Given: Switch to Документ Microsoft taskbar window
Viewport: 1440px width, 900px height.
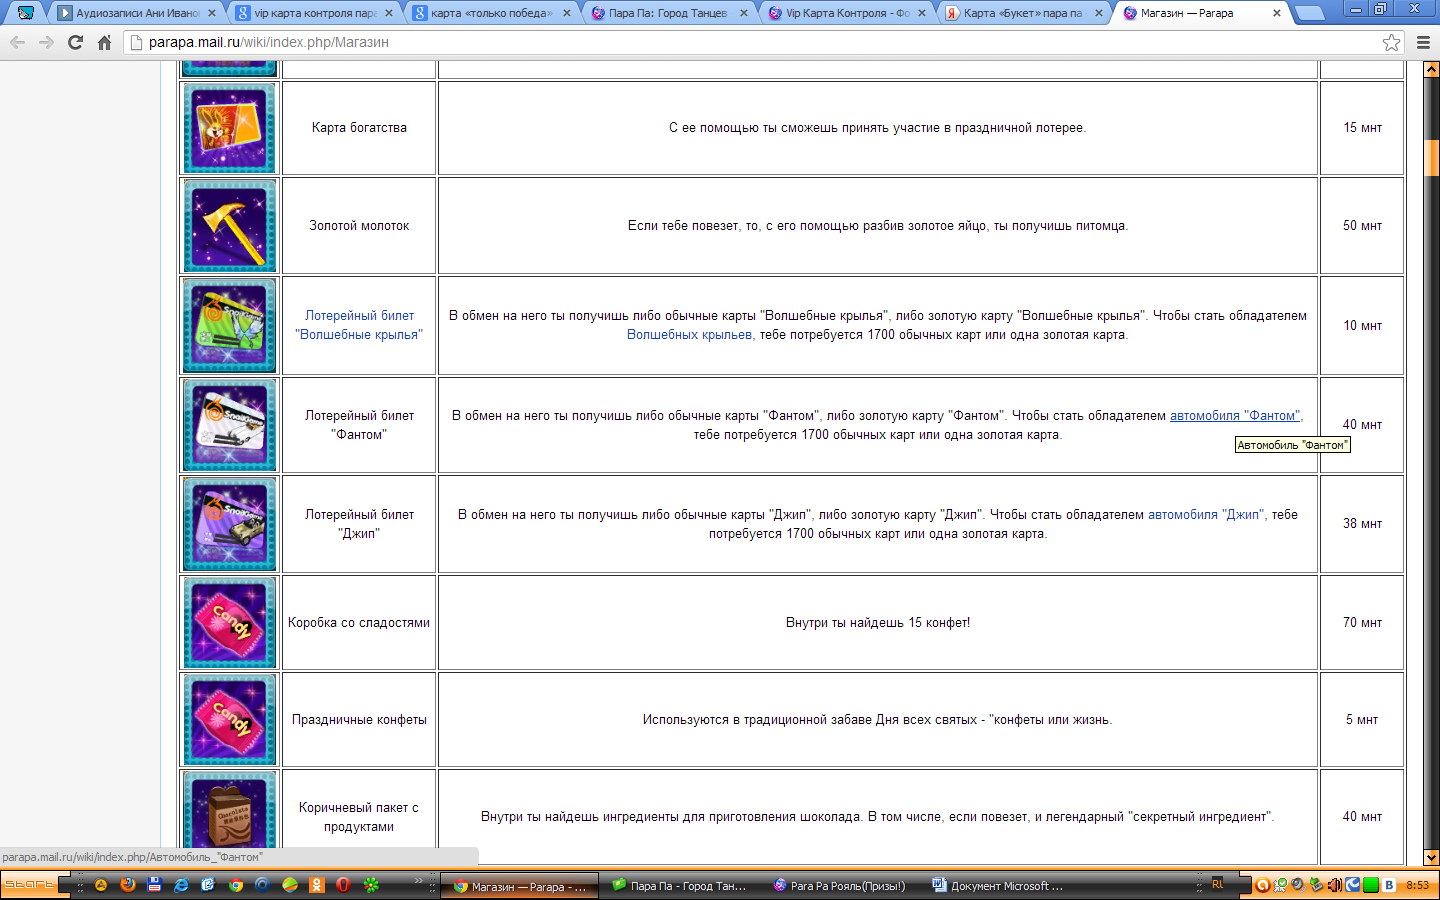Looking at the screenshot, I should click(999, 886).
